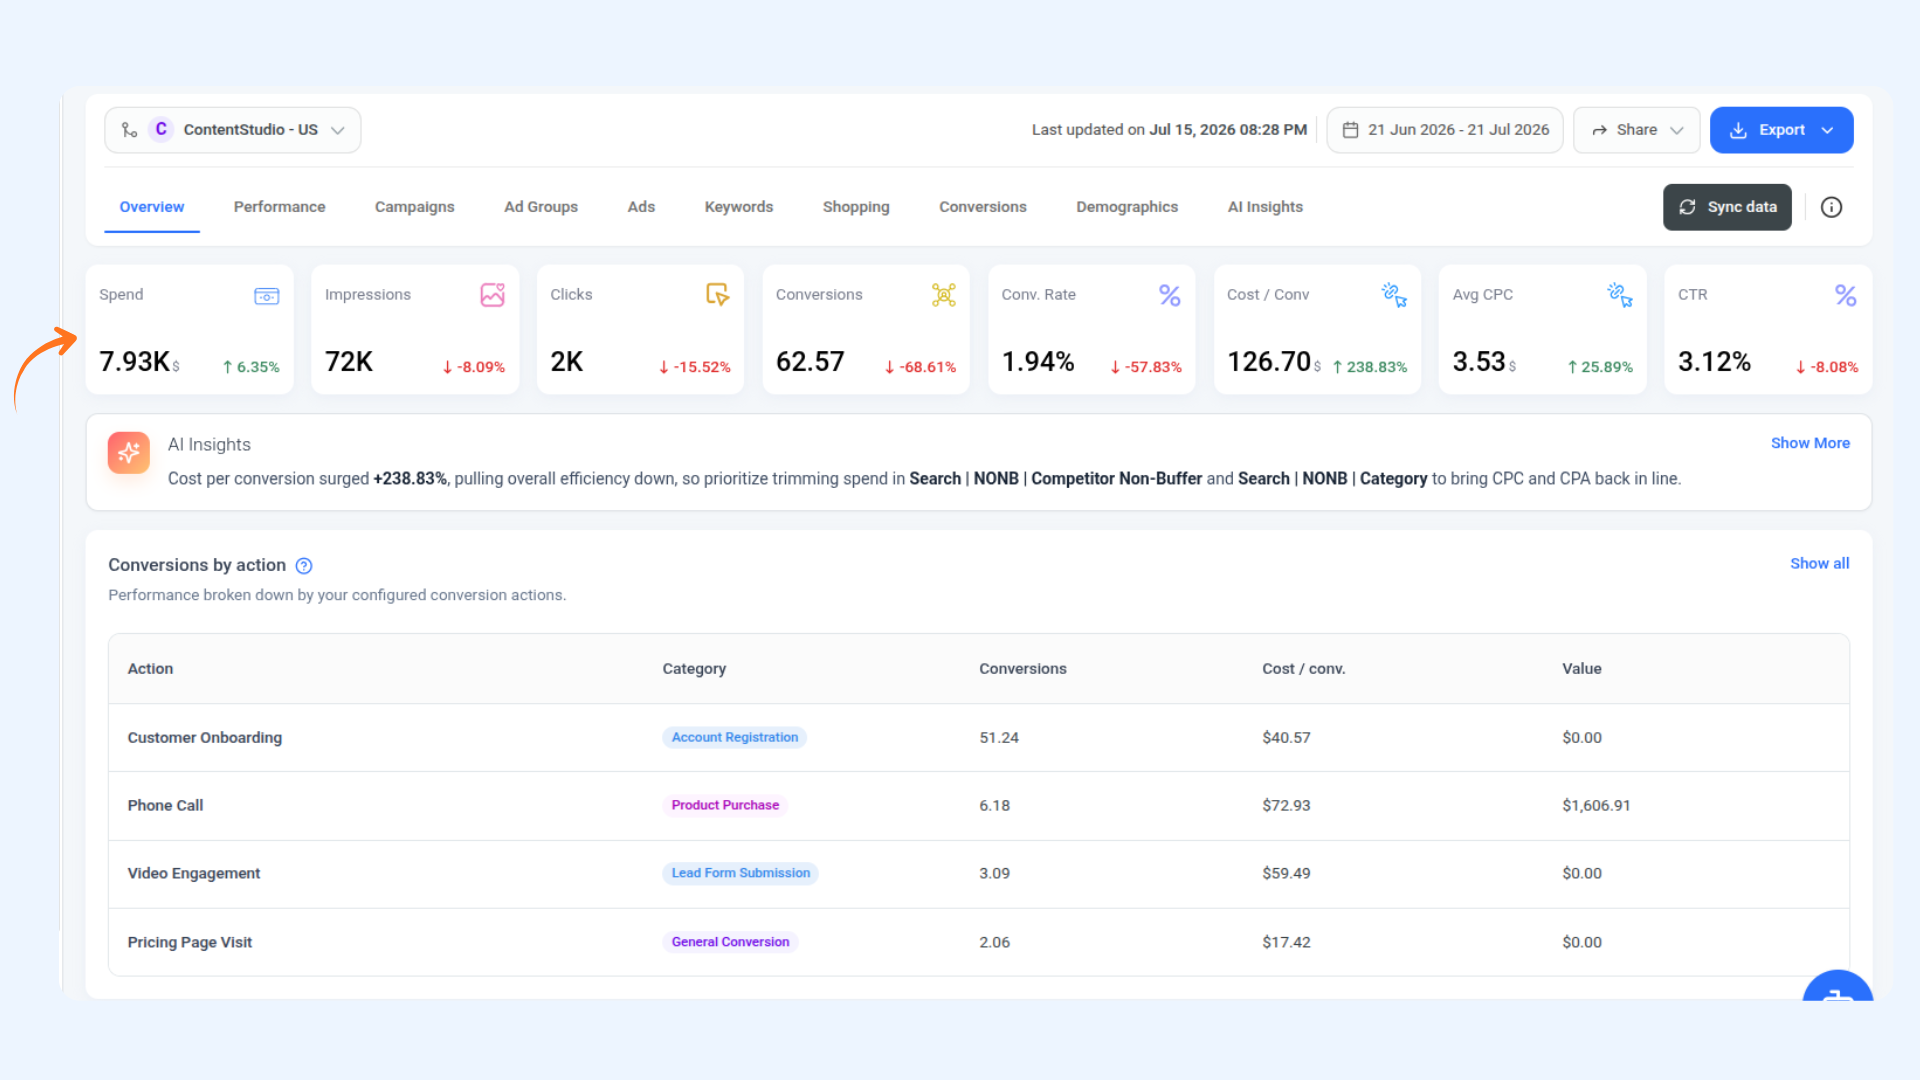1920x1080 pixels.
Task: Expand the Share dropdown
Action: [x=1637, y=130]
